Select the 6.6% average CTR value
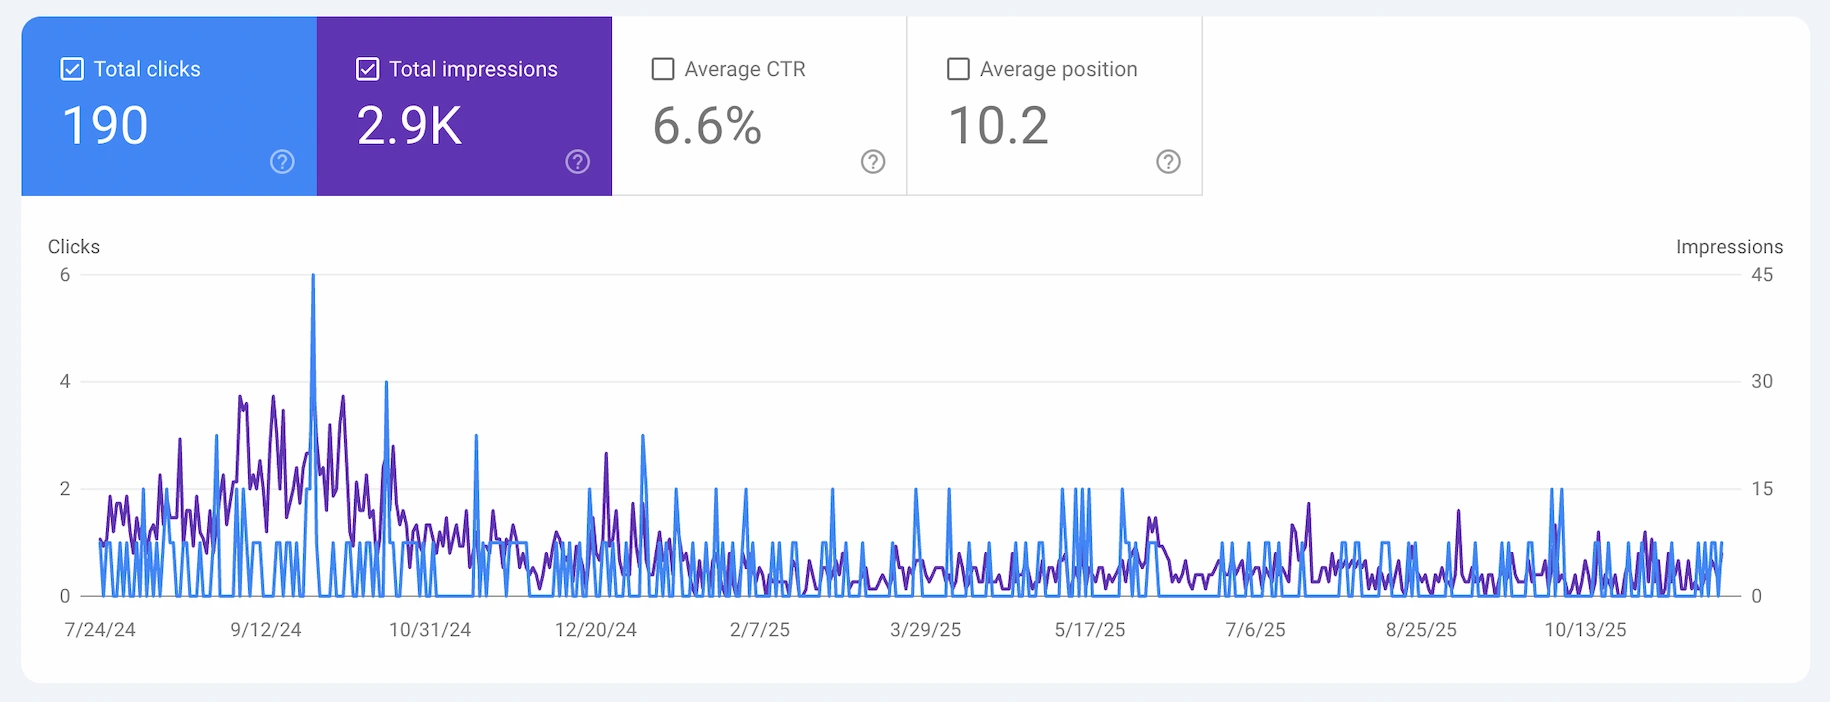The image size is (1830, 702). pyautogui.click(x=707, y=126)
